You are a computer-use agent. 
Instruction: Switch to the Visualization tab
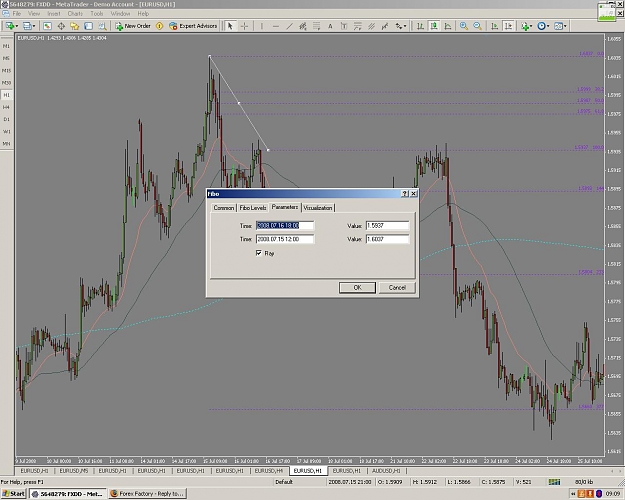click(x=318, y=208)
